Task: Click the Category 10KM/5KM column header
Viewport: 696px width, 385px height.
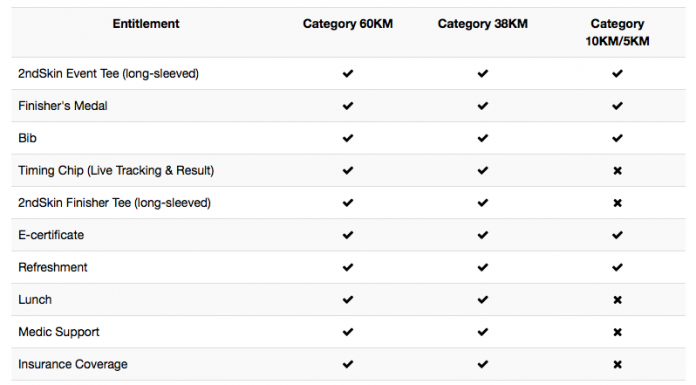Action: pos(617,32)
